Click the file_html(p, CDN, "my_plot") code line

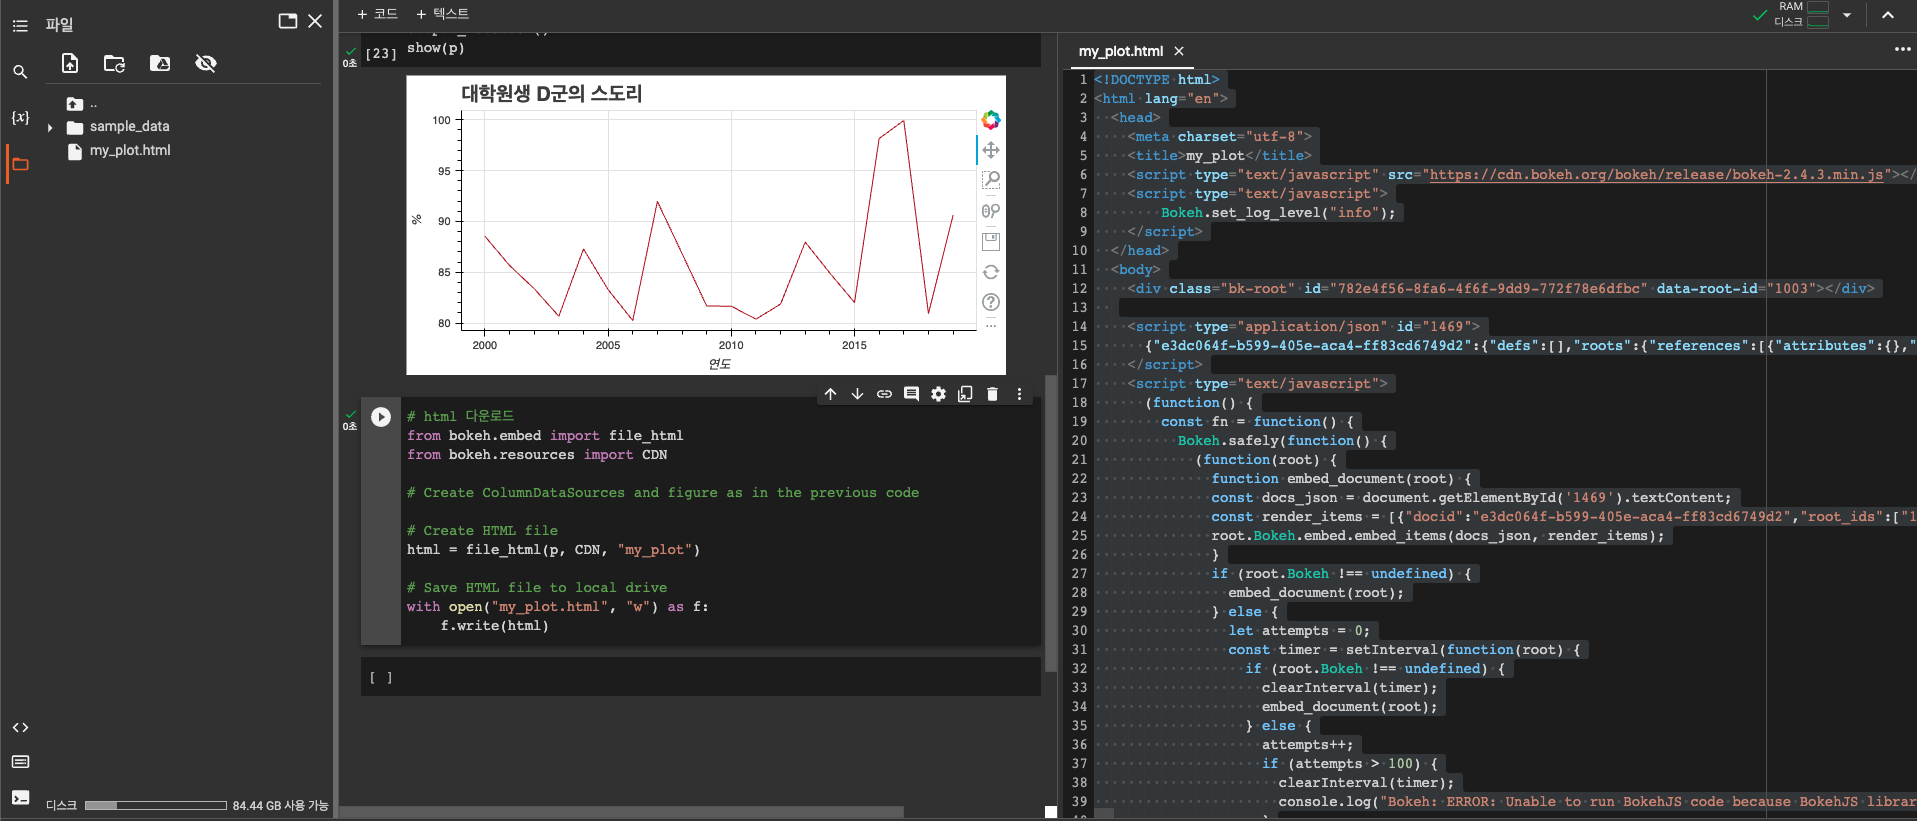point(553,549)
